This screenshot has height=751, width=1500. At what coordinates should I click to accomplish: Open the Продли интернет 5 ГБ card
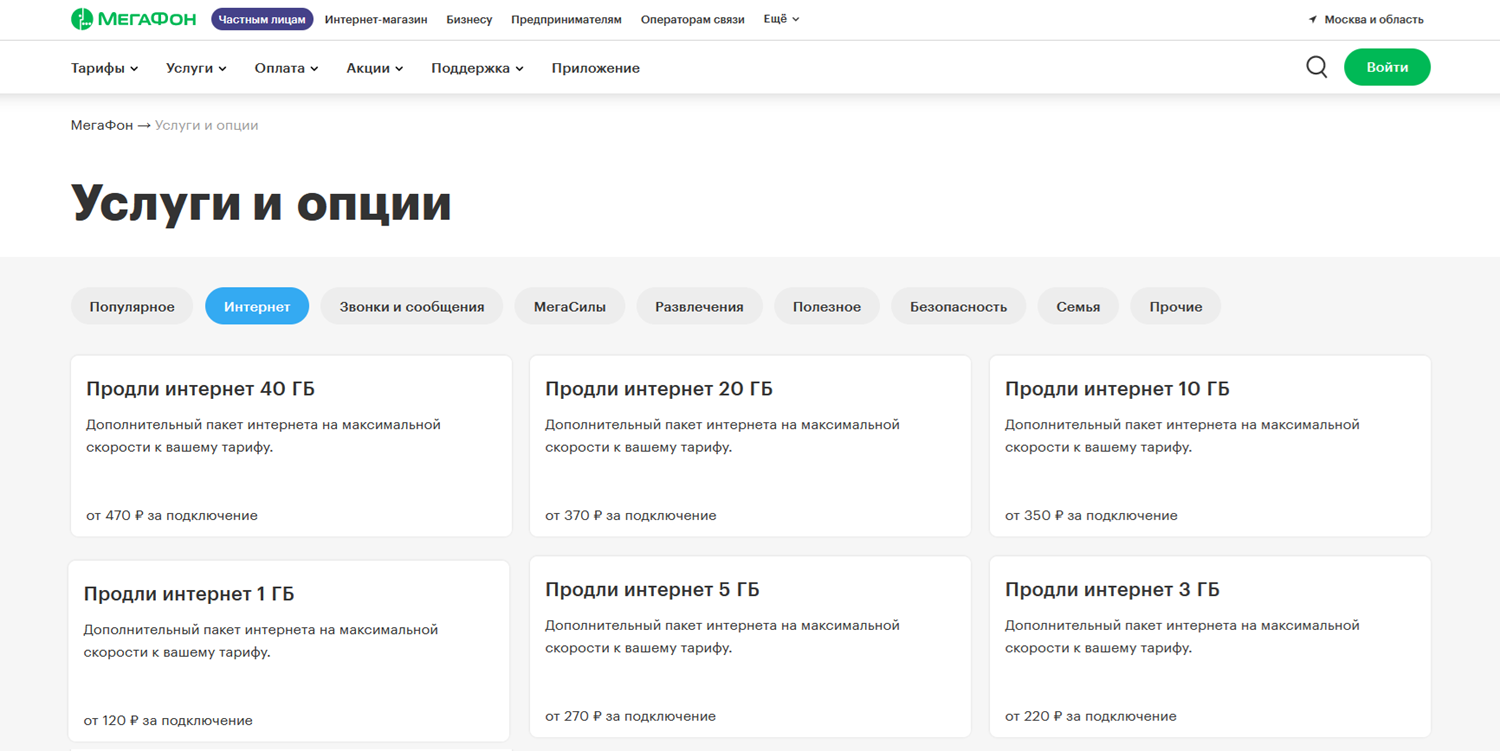click(x=750, y=647)
